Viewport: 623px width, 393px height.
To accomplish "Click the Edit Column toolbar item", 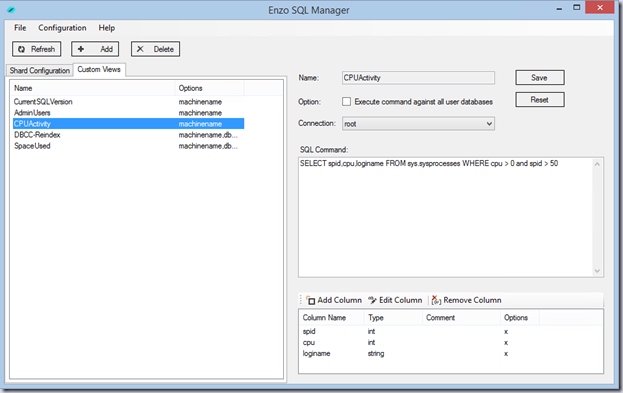I will [395, 300].
